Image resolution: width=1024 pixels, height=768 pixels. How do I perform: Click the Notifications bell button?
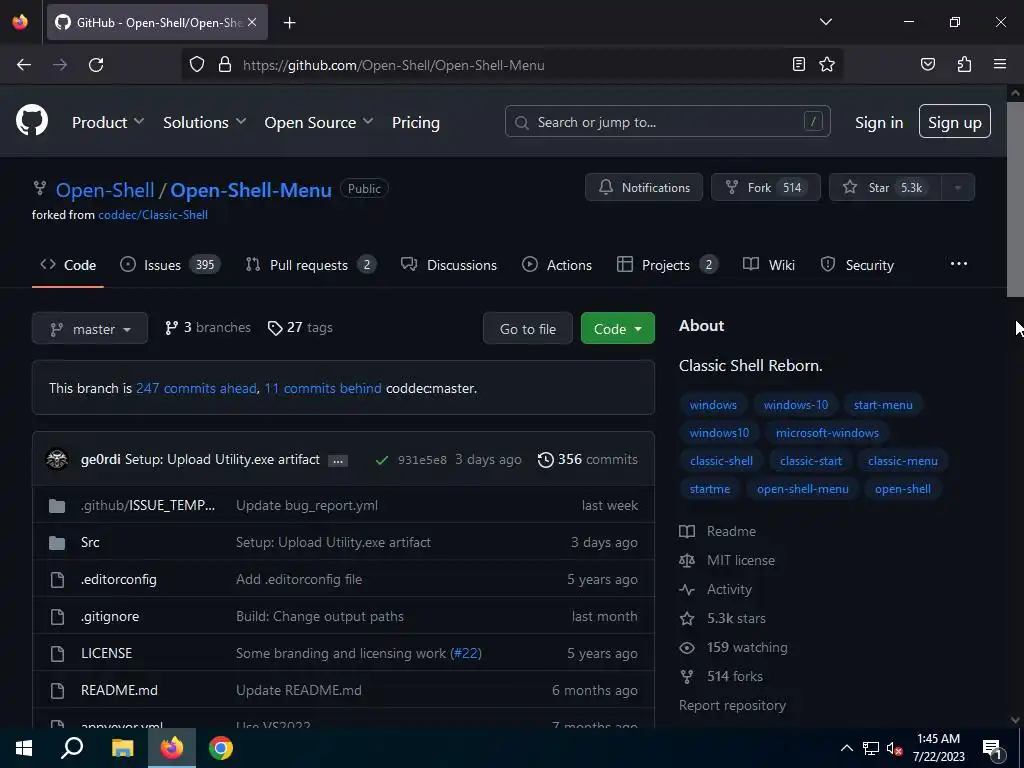click(644, 187)
